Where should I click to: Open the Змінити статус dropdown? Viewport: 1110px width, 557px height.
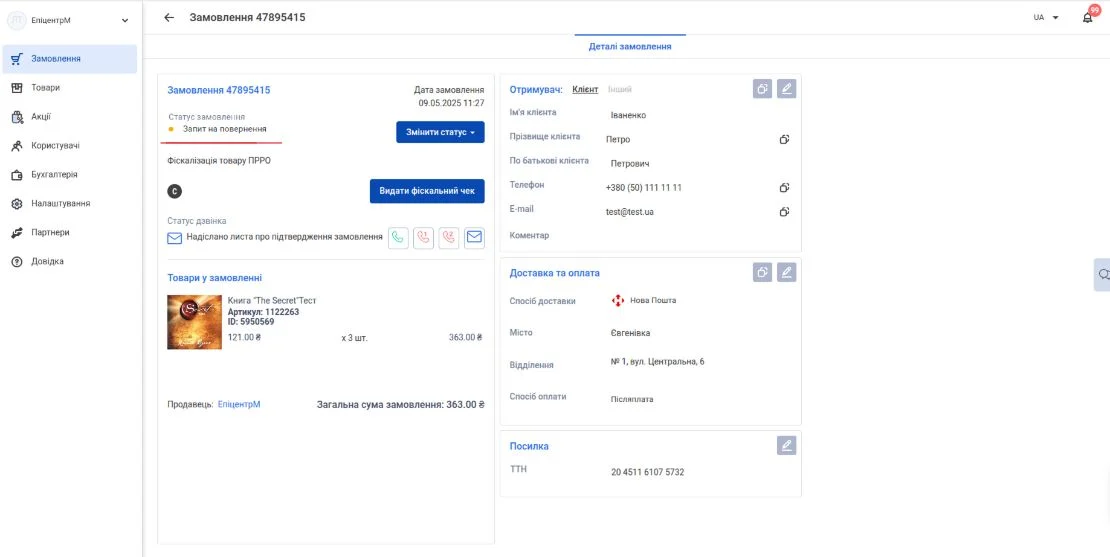click(440, 132)
